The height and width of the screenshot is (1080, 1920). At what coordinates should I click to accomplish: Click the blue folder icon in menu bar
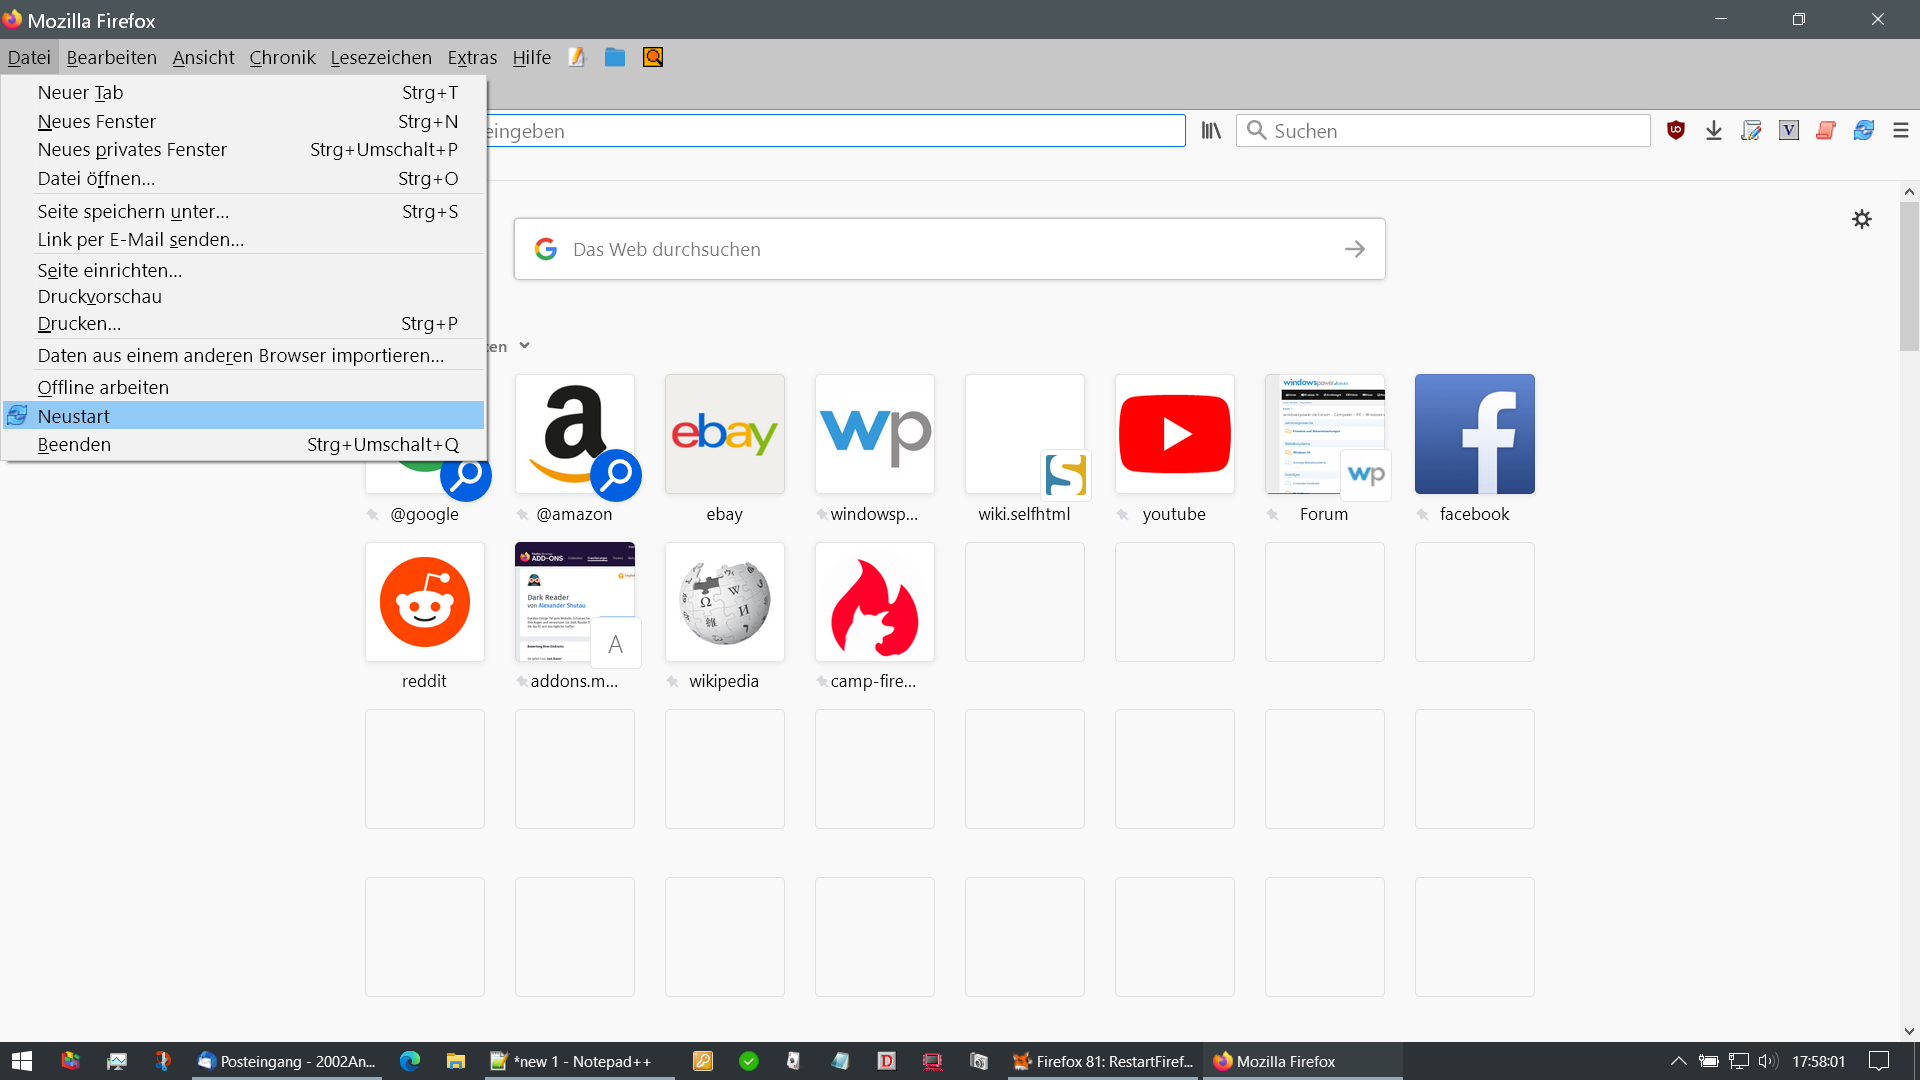click(615, 57)
